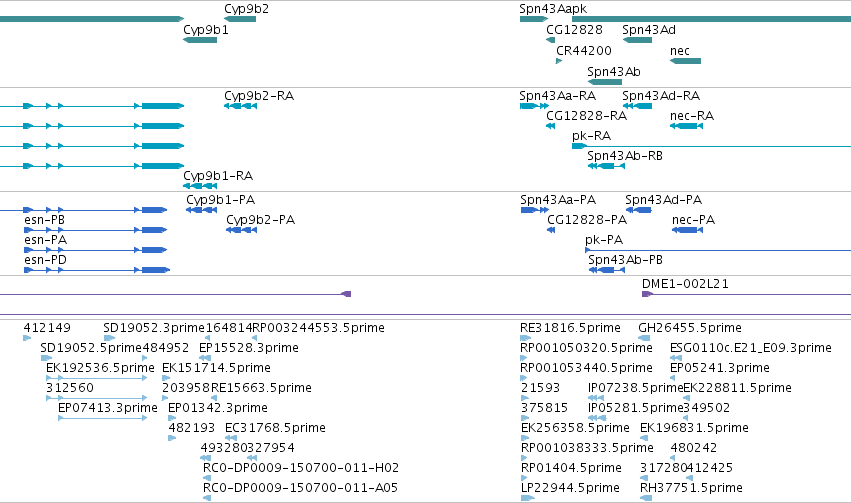Select the Spn43Ad-PA protein label
The width and height of the screenshot is (851, 503).
(x=663, y=200)
